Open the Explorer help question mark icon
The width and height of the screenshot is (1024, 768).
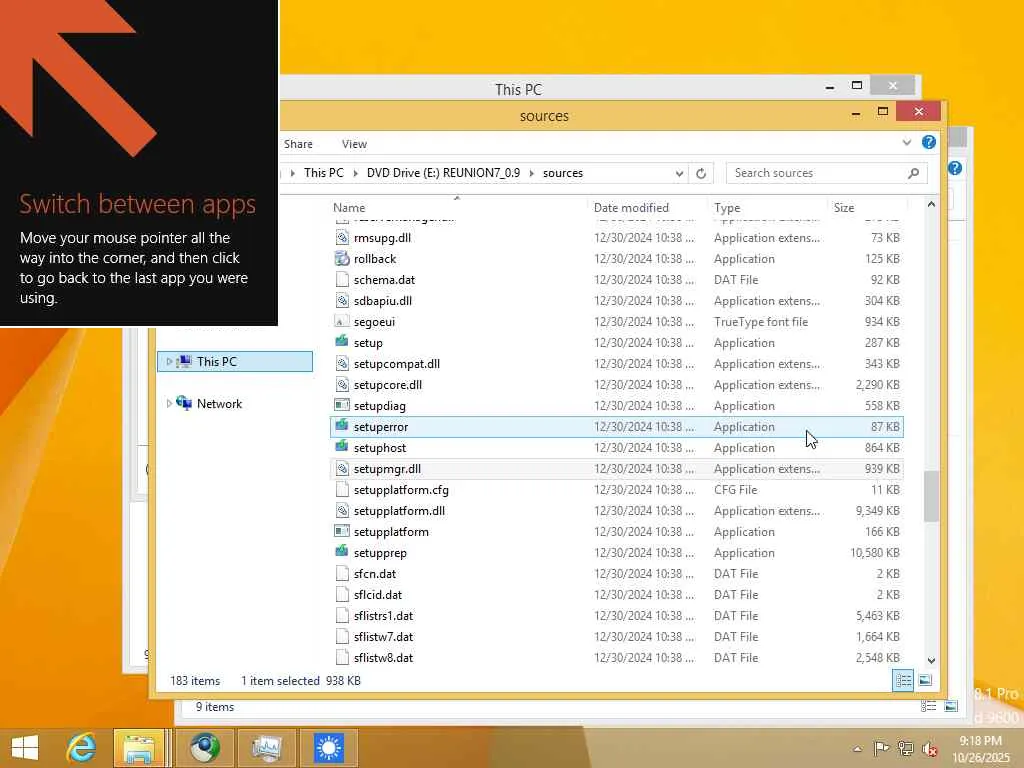[929, 142]
